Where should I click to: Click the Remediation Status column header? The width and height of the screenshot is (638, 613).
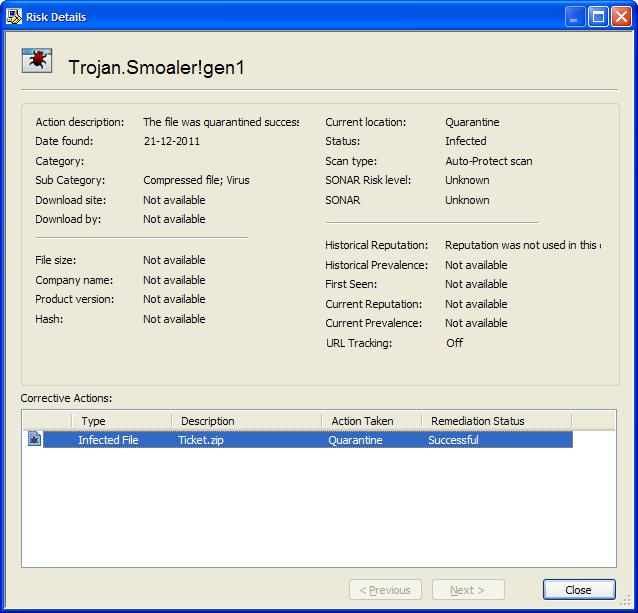495,421
